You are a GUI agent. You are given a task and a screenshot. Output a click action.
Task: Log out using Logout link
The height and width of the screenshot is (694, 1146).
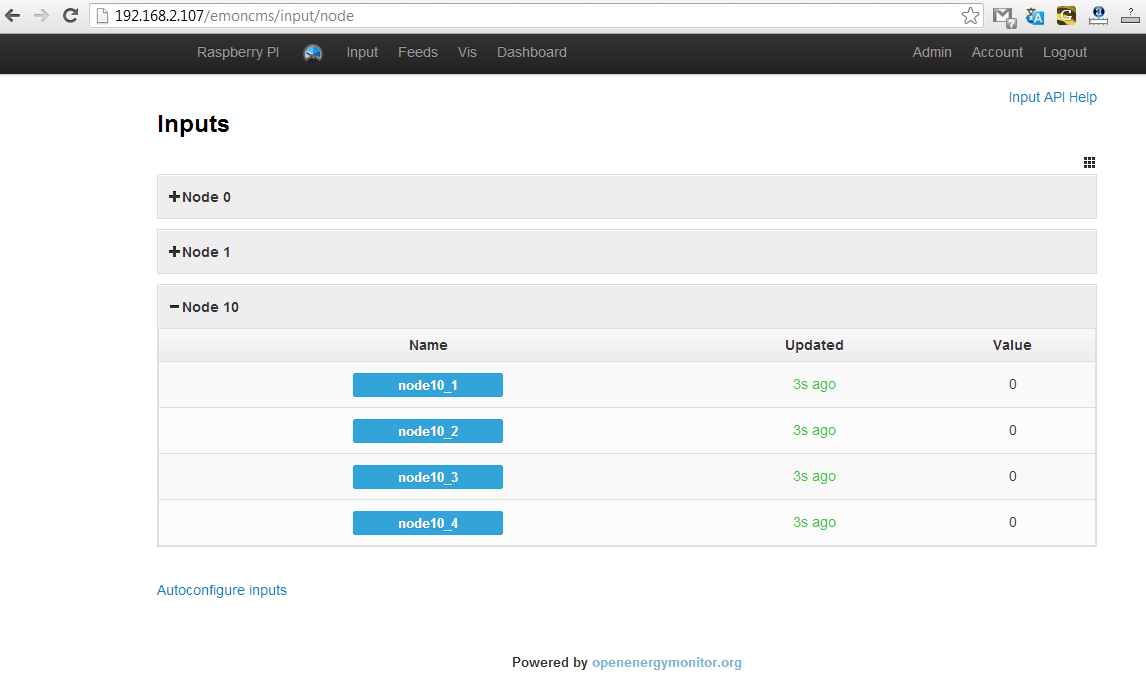point(1065,53)
